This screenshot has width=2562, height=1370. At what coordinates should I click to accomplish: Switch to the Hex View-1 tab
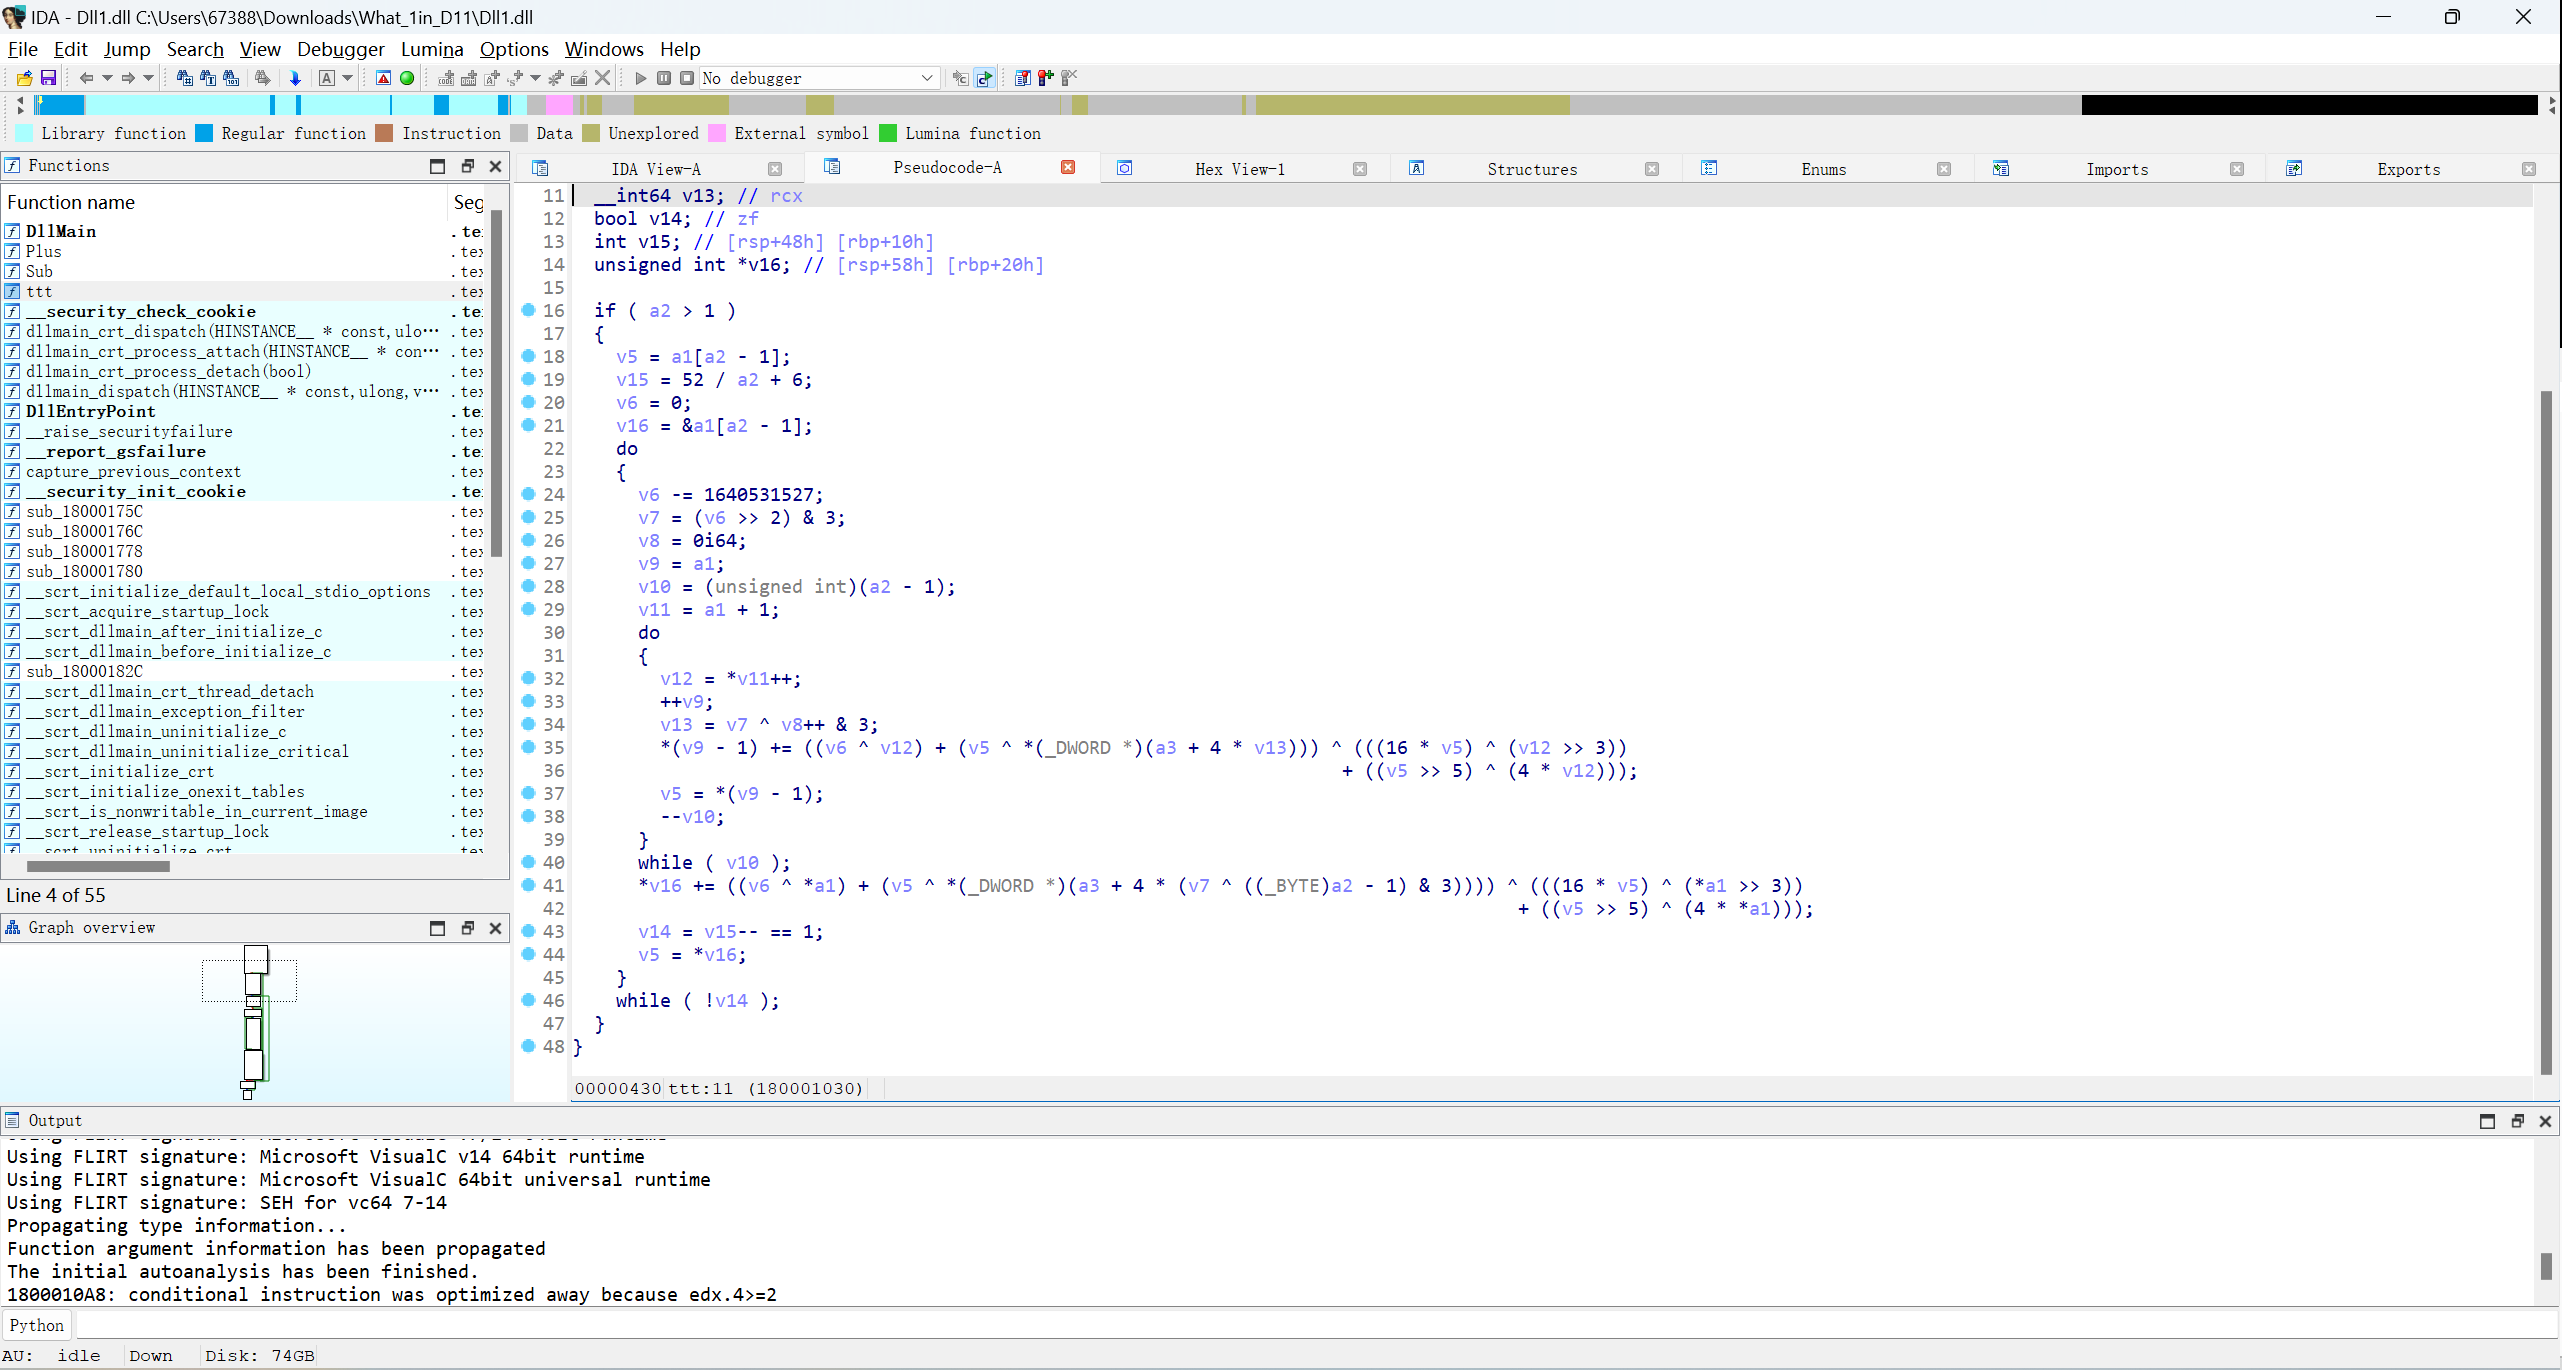pyautogui.click(x=1240, y=169)
